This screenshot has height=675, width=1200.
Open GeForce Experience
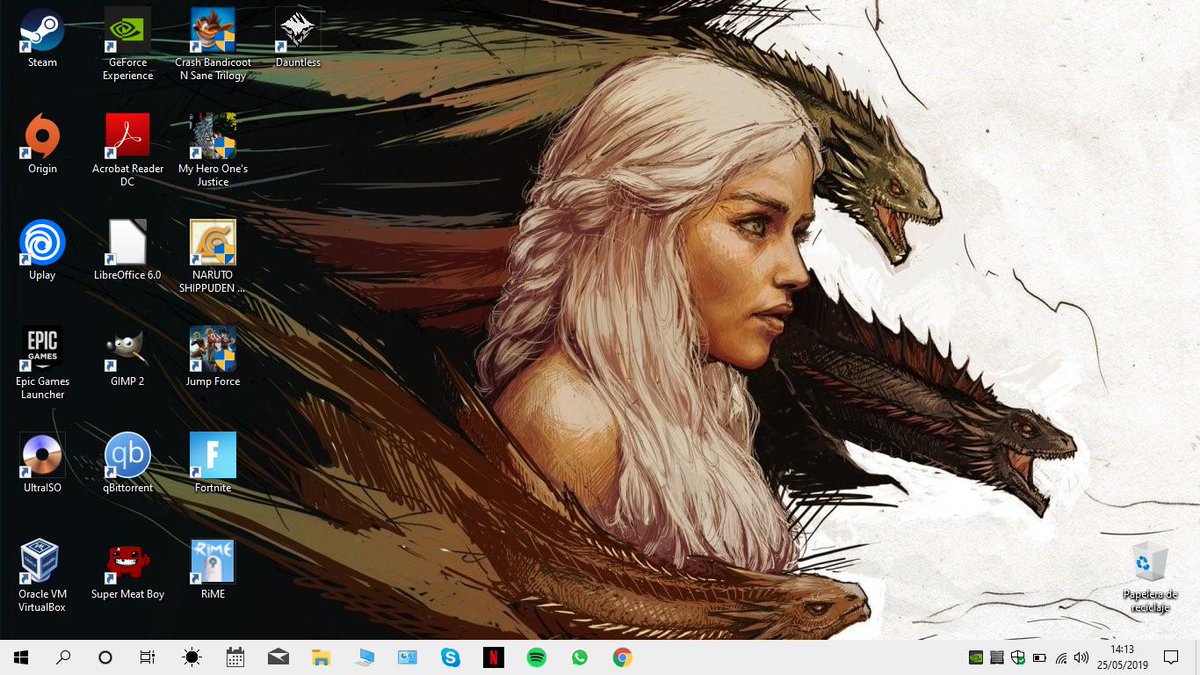[x=126, y=28]
